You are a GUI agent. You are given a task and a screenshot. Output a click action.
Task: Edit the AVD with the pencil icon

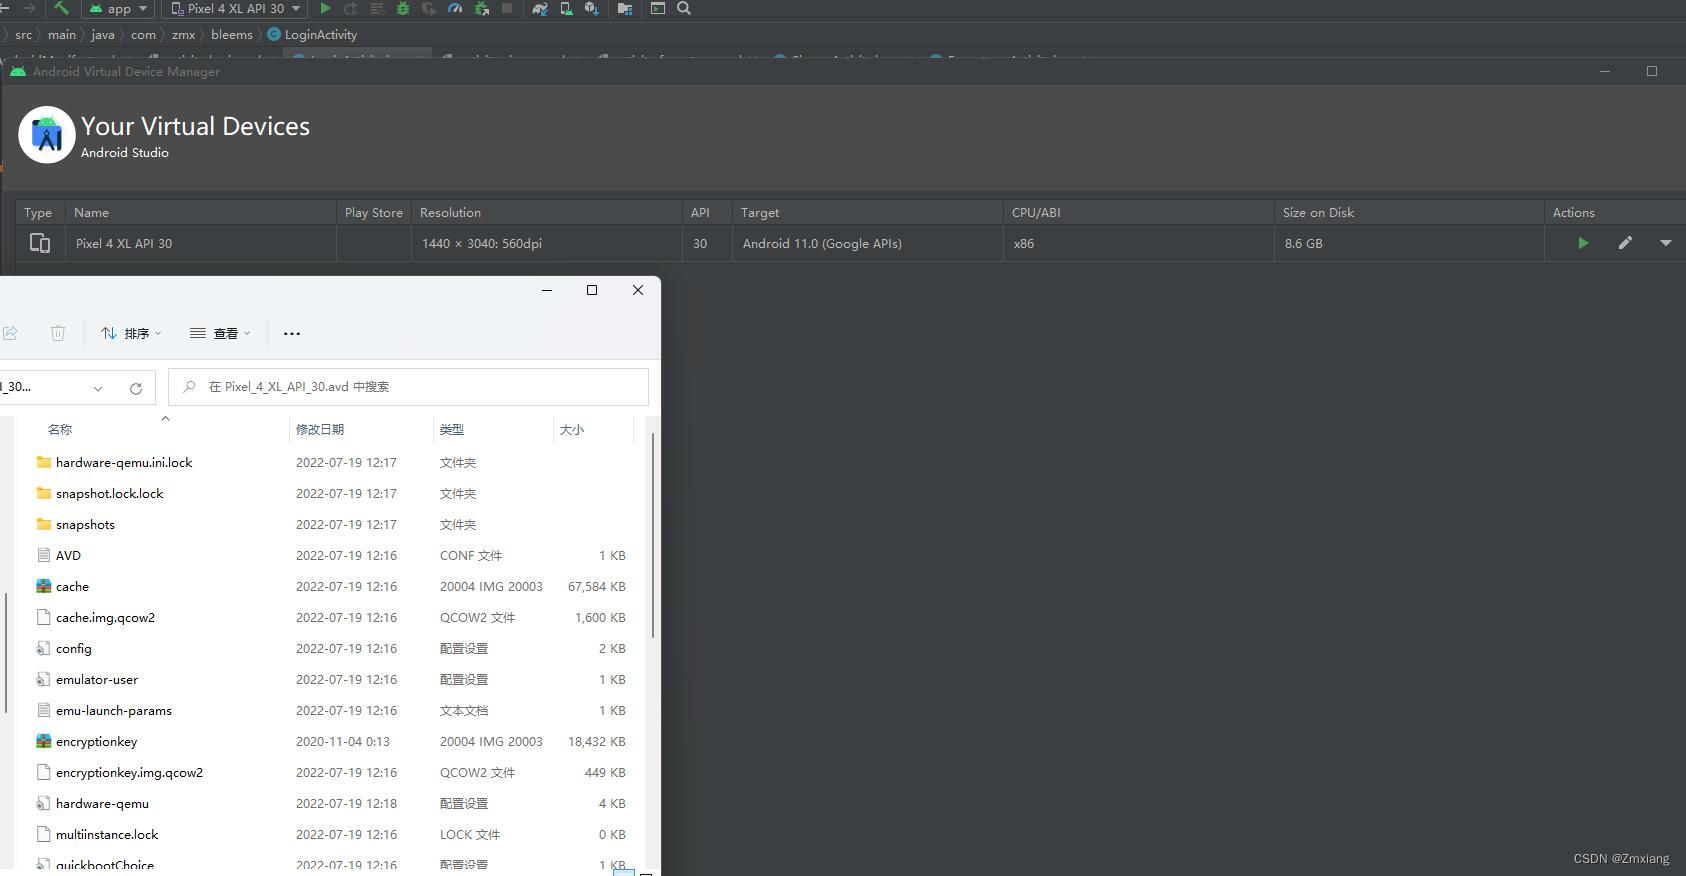[x=1625, y=243]
